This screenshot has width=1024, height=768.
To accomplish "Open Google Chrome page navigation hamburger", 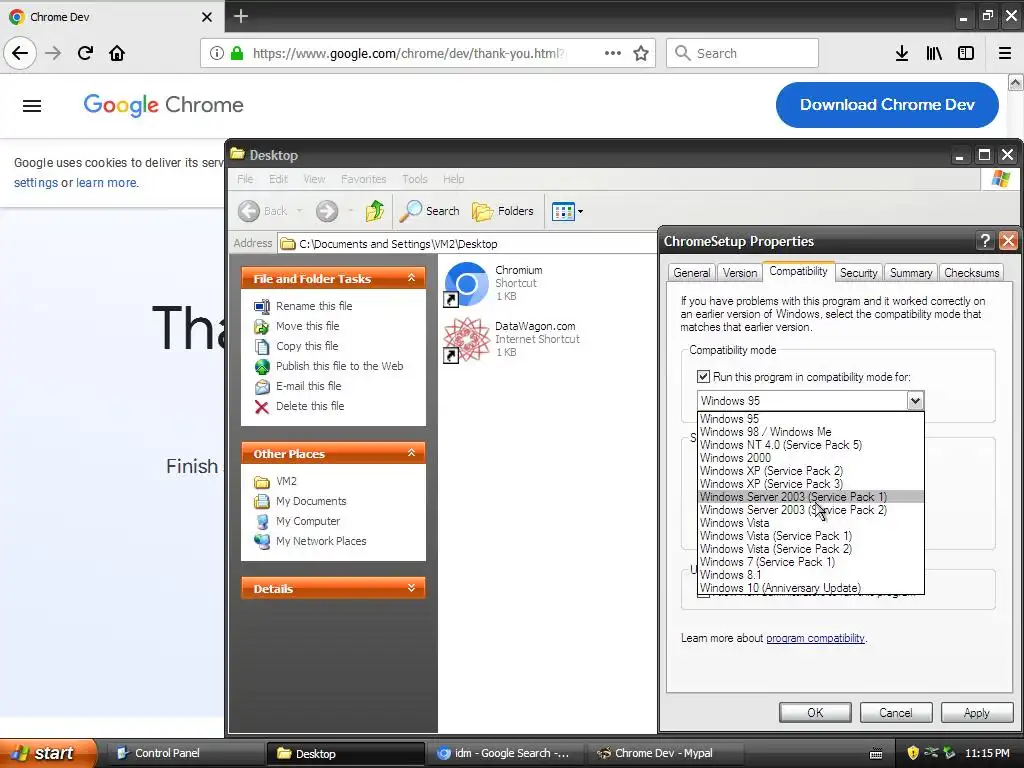I will 32,106.
